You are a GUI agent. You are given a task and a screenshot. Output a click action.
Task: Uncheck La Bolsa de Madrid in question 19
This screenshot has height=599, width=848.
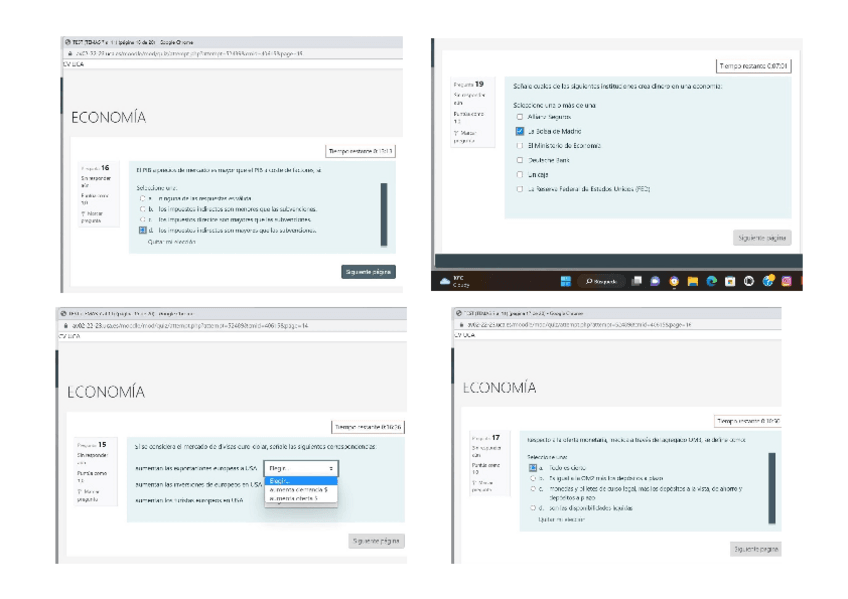click(x=520, y=131)
